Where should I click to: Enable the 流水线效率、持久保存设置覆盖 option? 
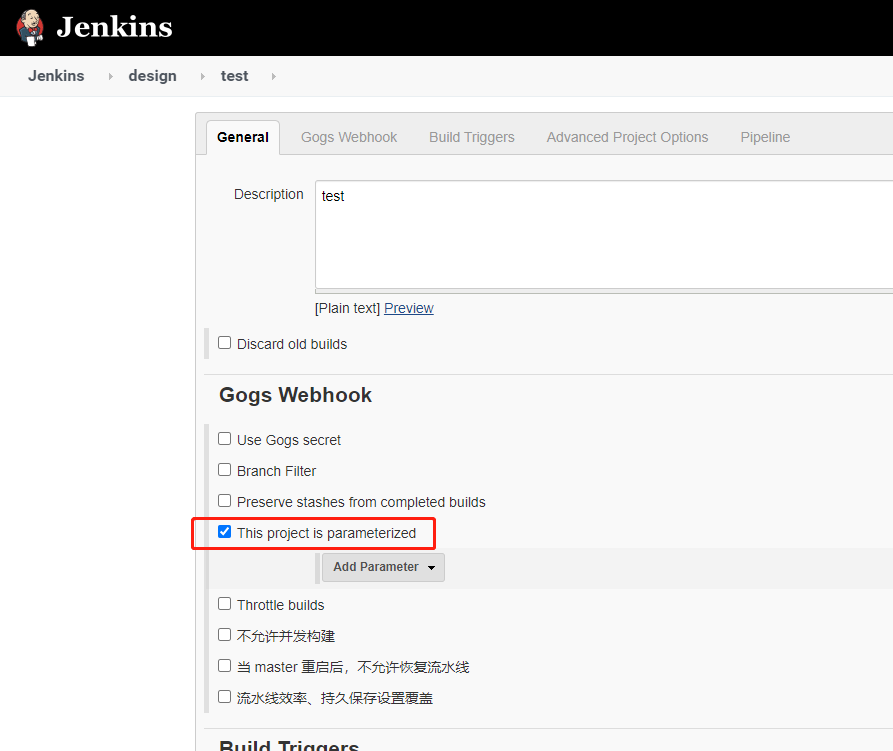(224, 696)
